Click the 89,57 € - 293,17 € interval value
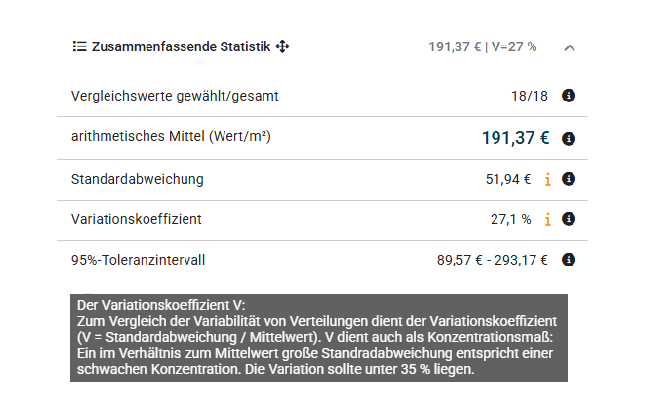668x418 pixels. click(492, 260)
